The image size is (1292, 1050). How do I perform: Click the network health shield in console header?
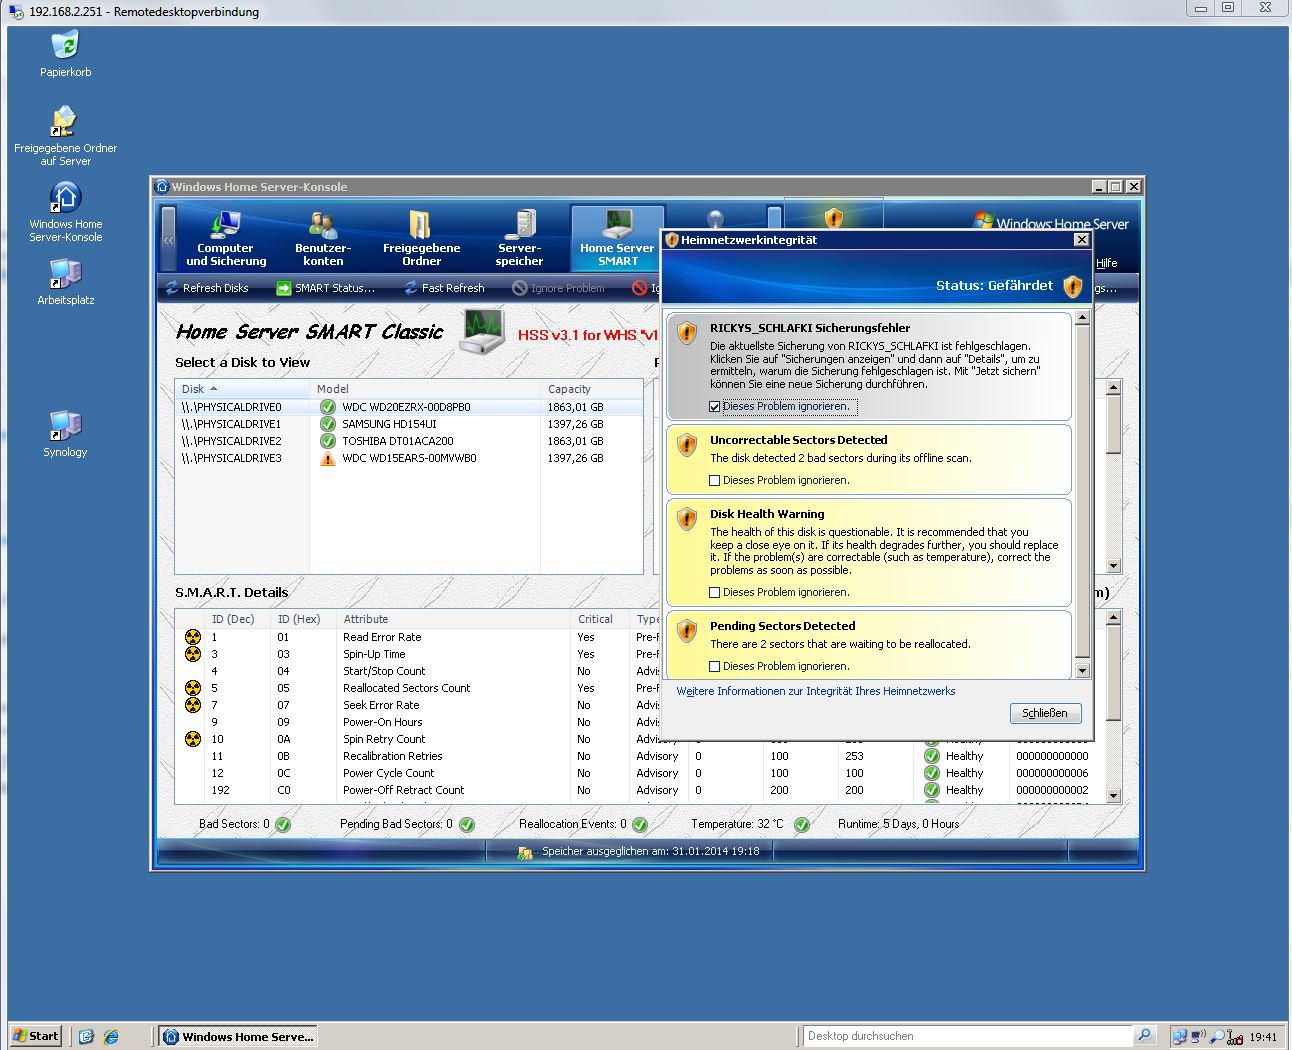(x=833, y=217)
